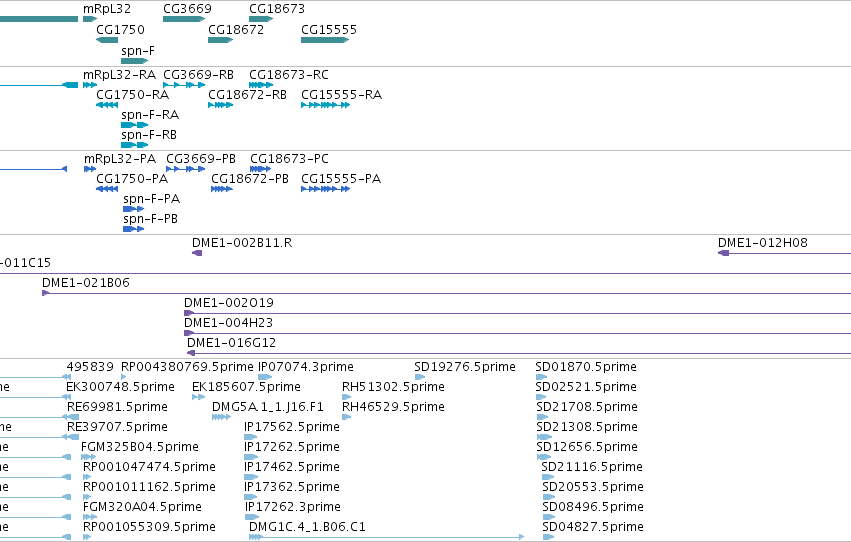This screenshot has height=542, width=851.
Task: Click EST RP001055309.5prime
Action: 149,527
